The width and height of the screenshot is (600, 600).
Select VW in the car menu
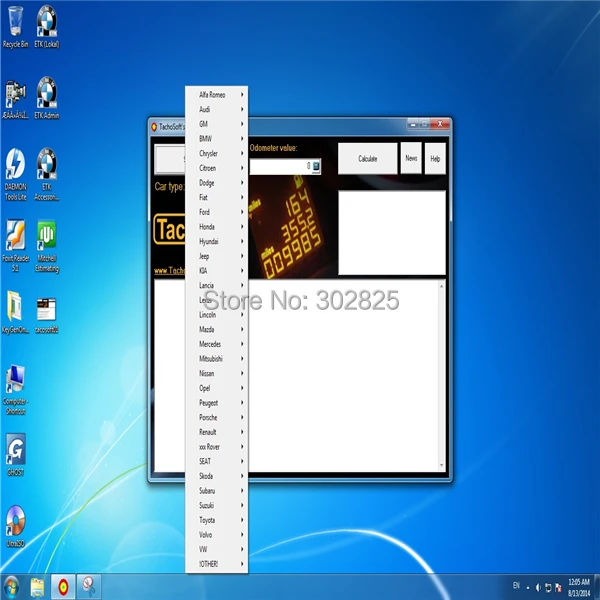point(217,549)
